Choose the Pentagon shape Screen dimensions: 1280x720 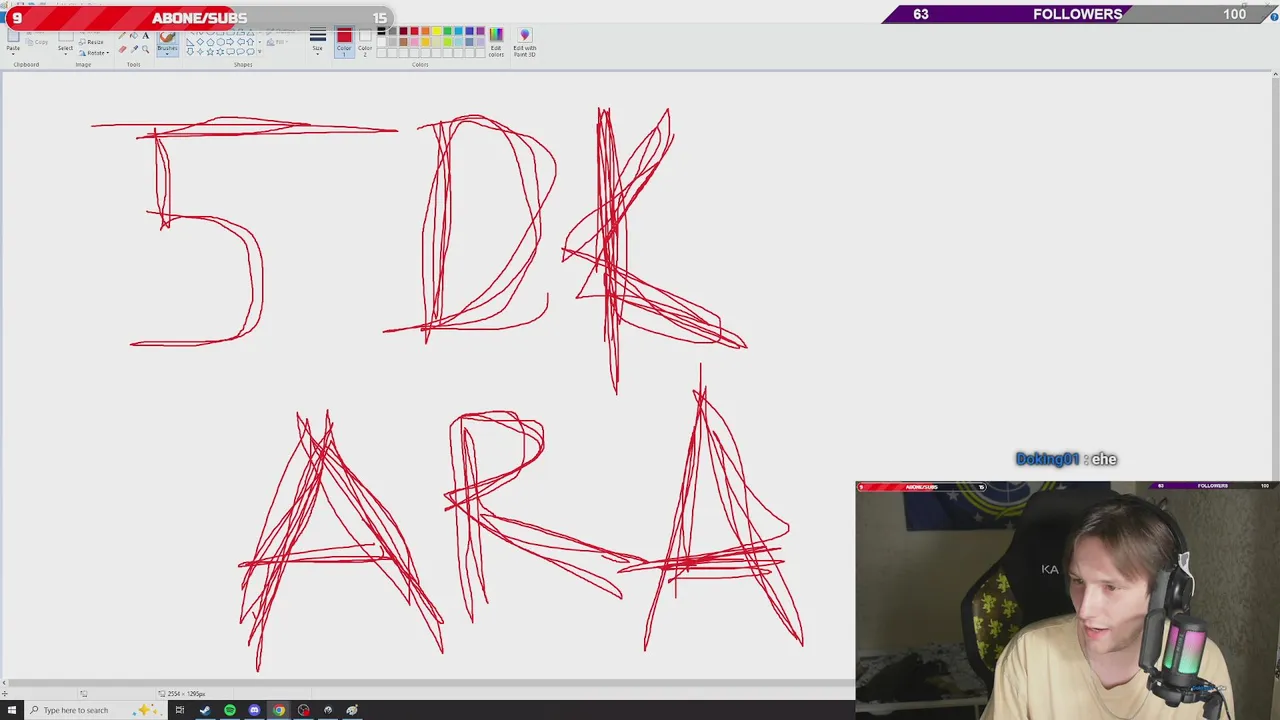point(210,42)
